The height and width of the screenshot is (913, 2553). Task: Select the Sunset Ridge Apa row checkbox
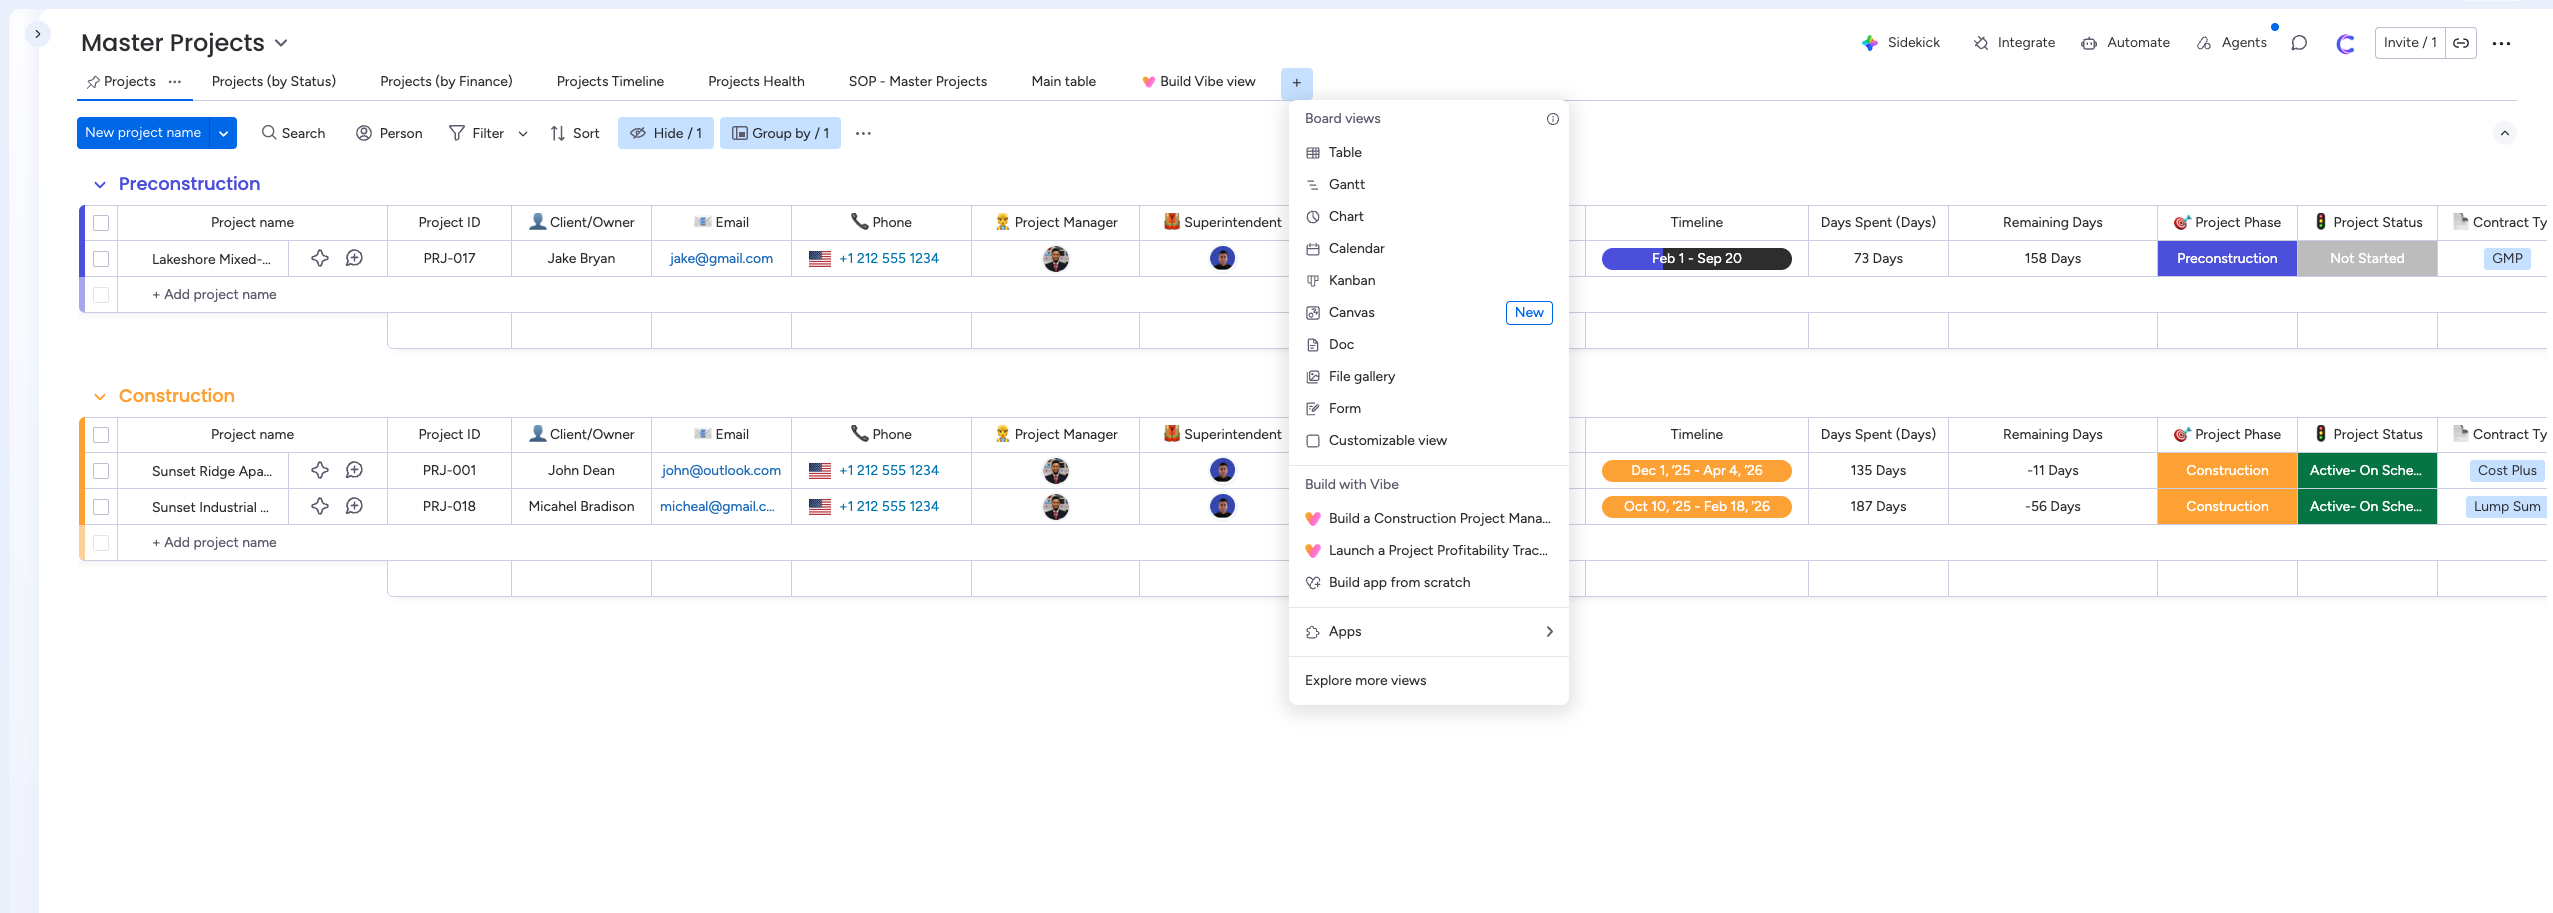pyautogui.click(x=101, y=471)
